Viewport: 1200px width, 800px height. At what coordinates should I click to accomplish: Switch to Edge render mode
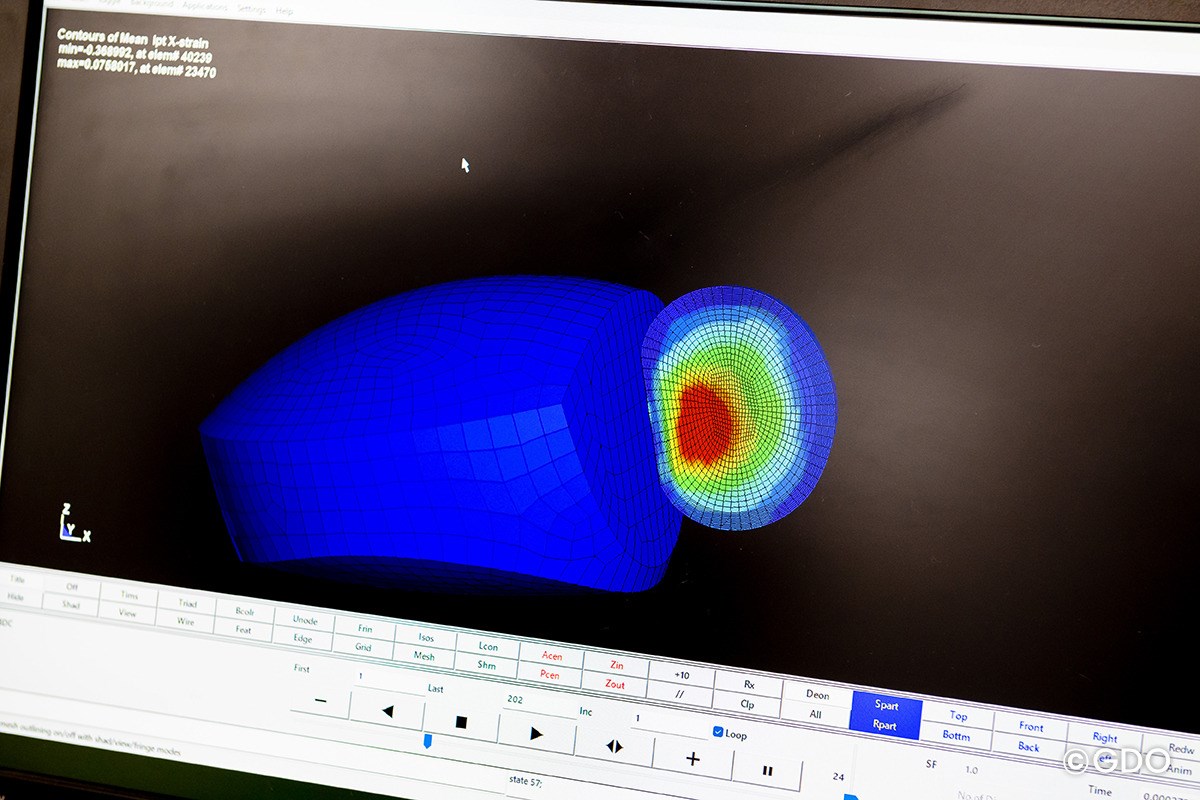303,638
